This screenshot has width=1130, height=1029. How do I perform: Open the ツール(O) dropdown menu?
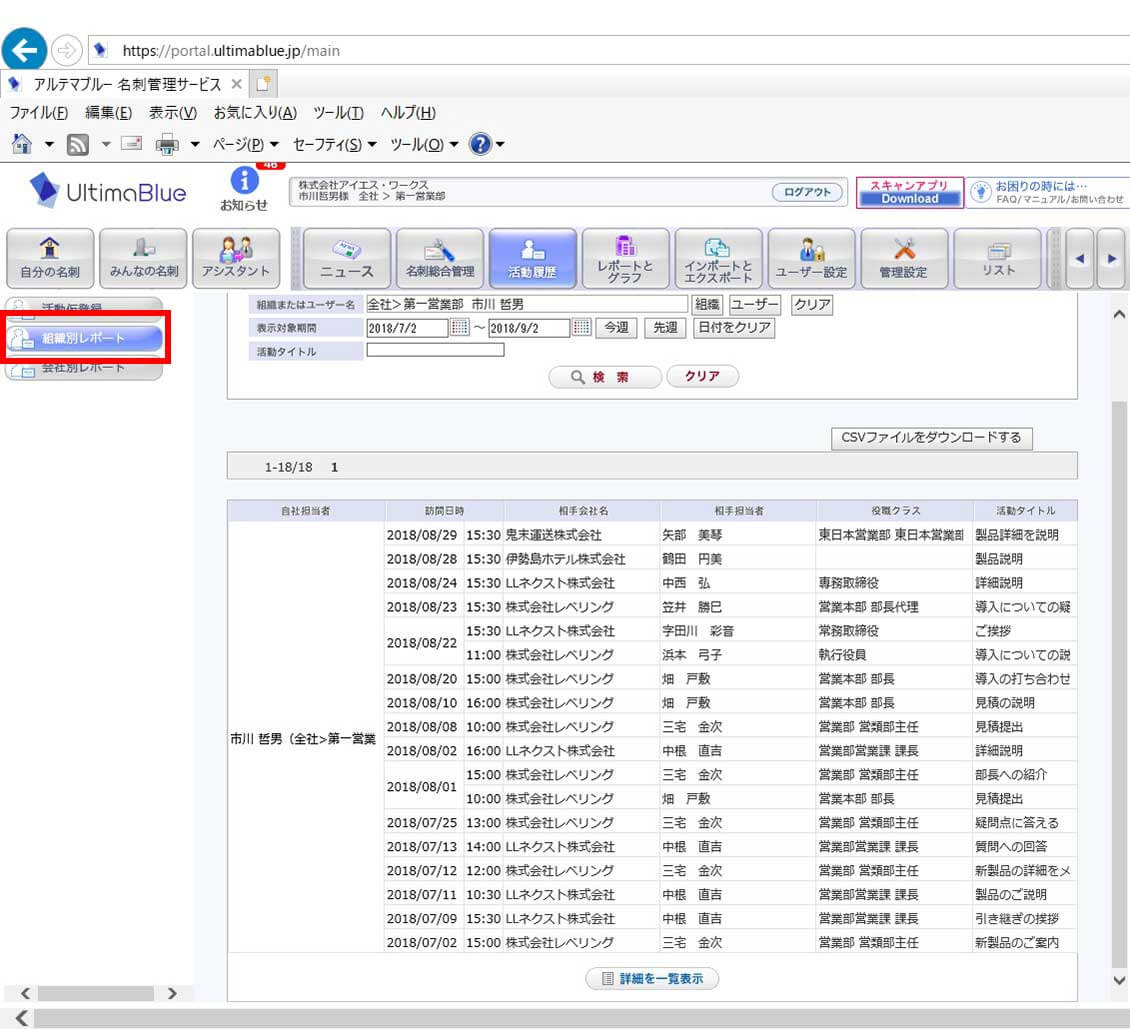(x=424, y=145)
